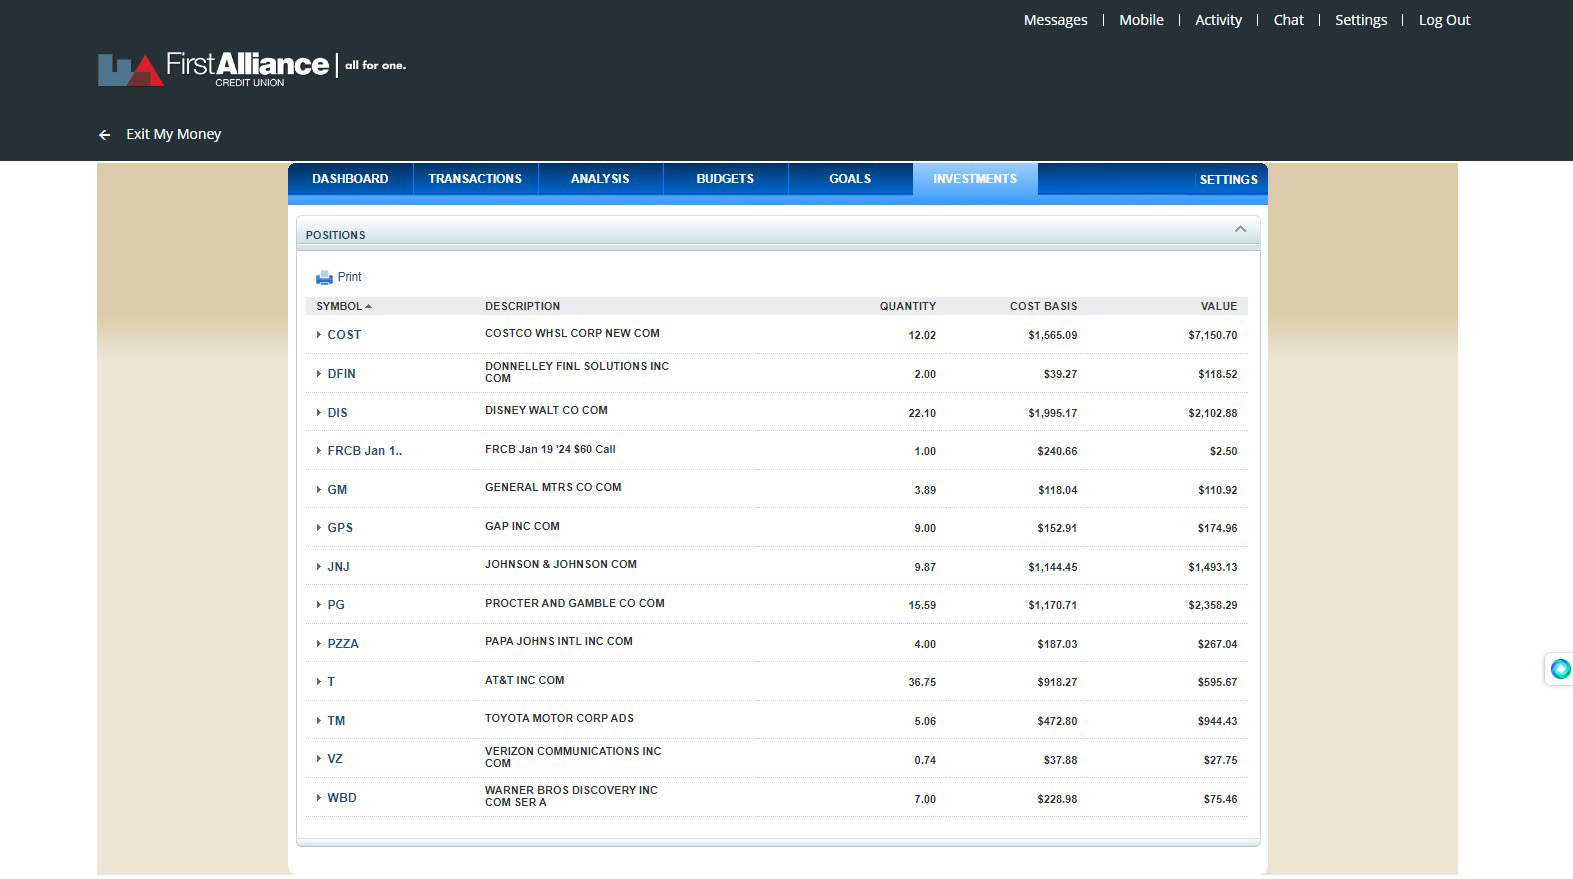Collapse the Positions panel chevron
The width and height of the screenshot is (1573, 879).
point(1240,230)
